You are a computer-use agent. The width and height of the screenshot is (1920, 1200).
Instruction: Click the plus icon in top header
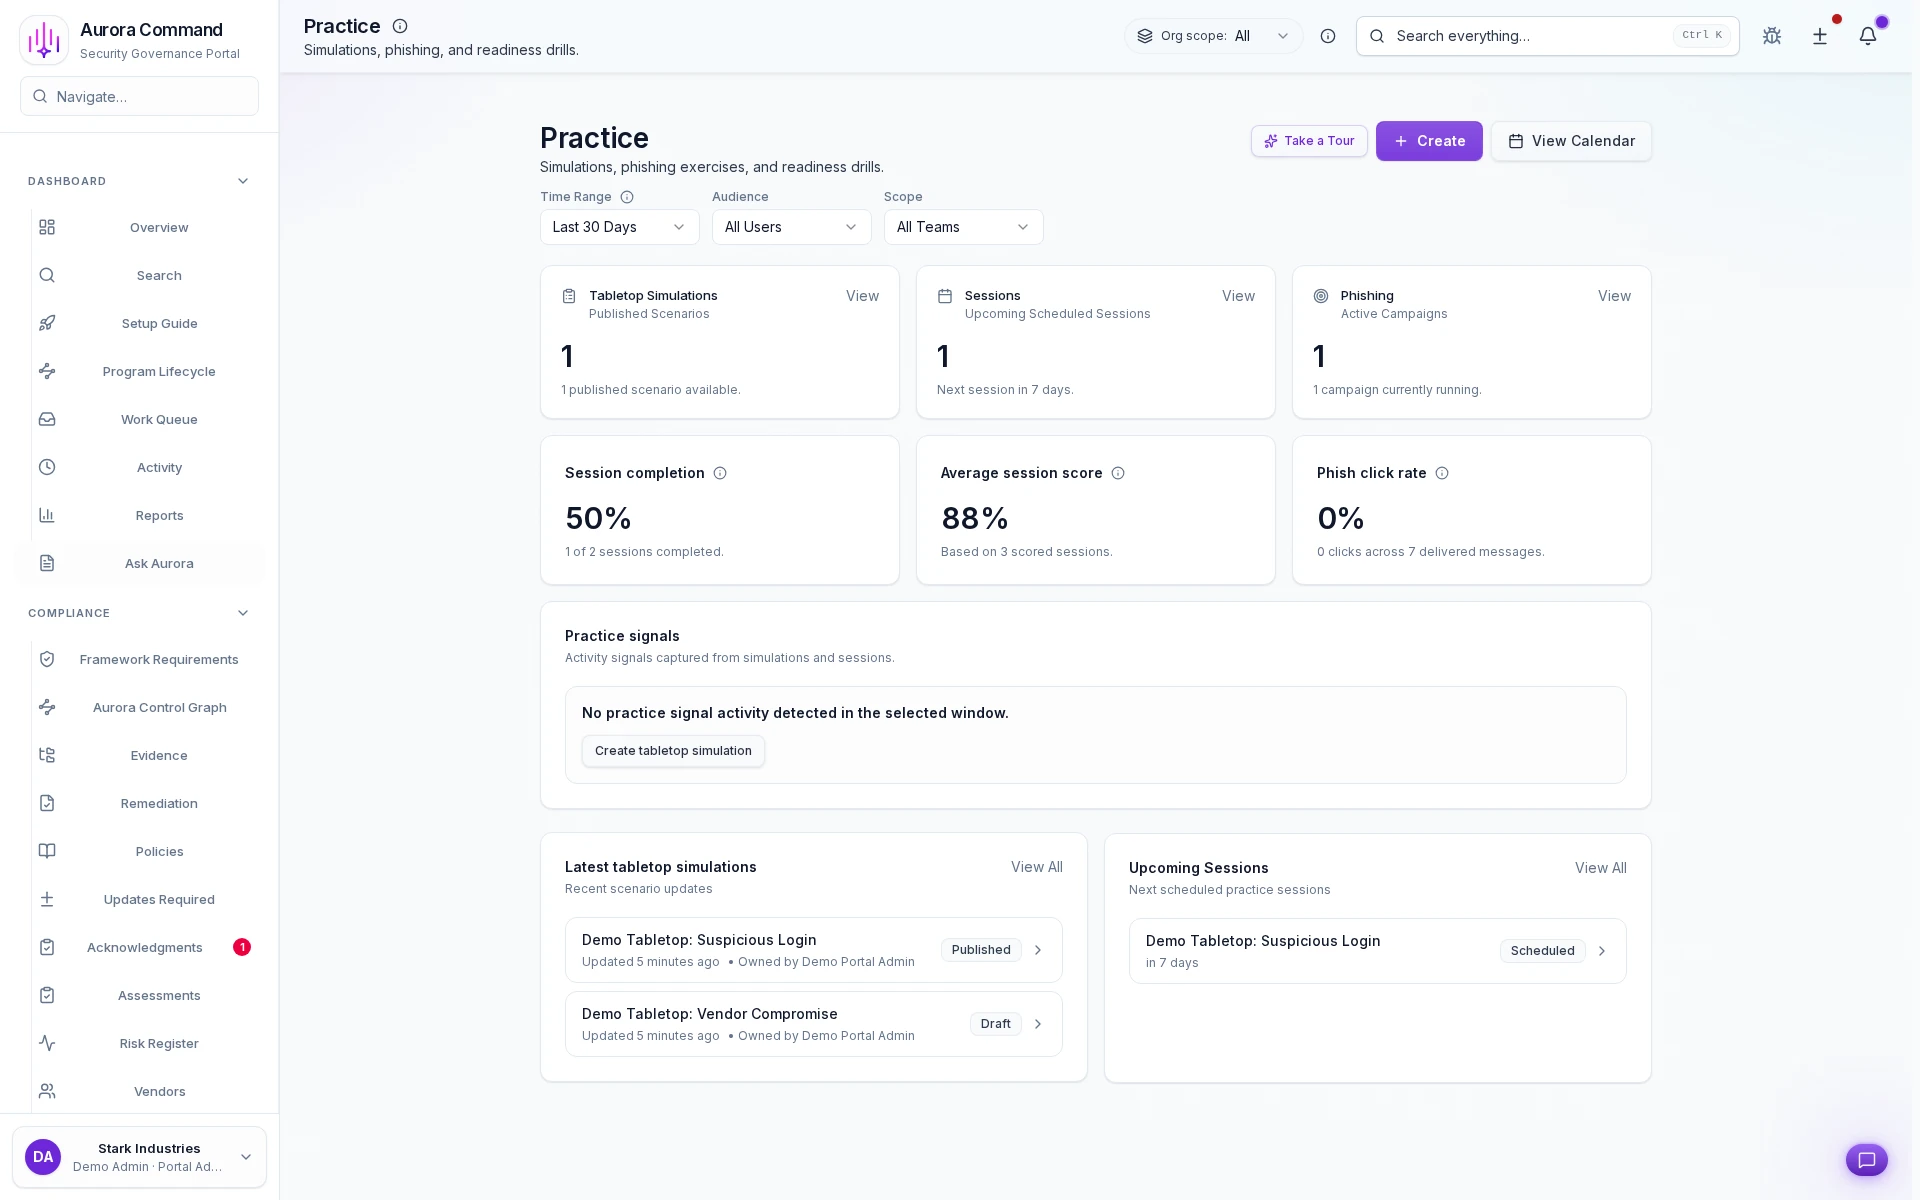point(1820,36)
